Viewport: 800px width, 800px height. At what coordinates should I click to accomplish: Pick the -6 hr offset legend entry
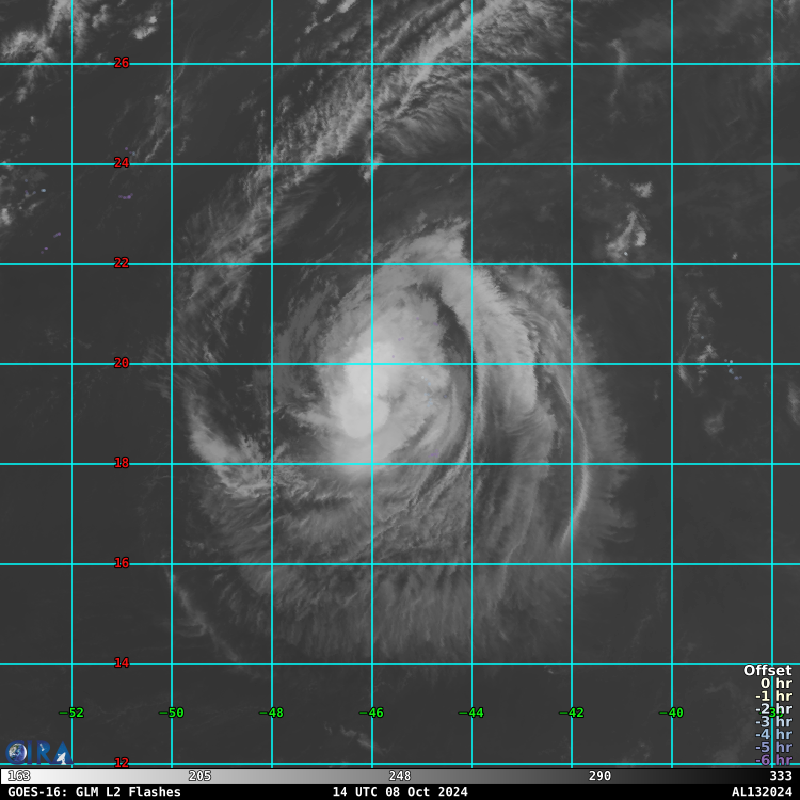(773, 760)
